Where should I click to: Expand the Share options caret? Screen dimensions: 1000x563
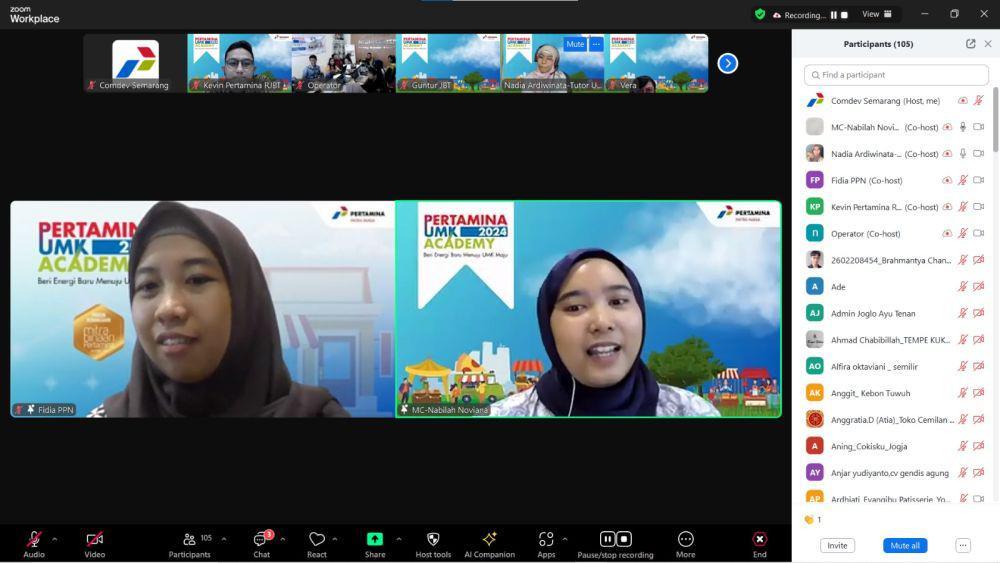[x=399, y=539]
